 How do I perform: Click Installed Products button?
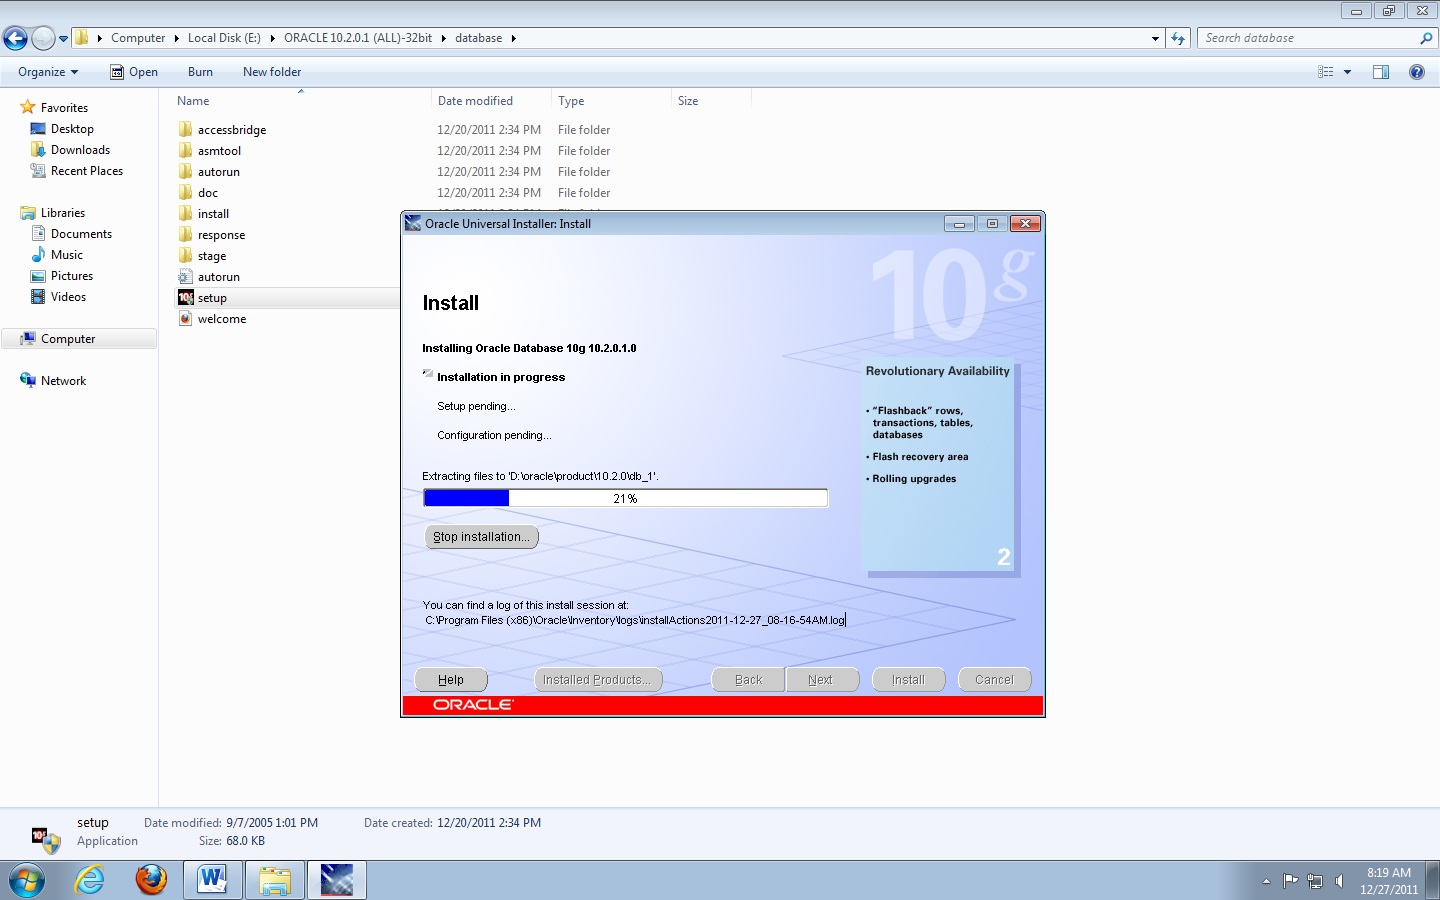coord(597,680)
